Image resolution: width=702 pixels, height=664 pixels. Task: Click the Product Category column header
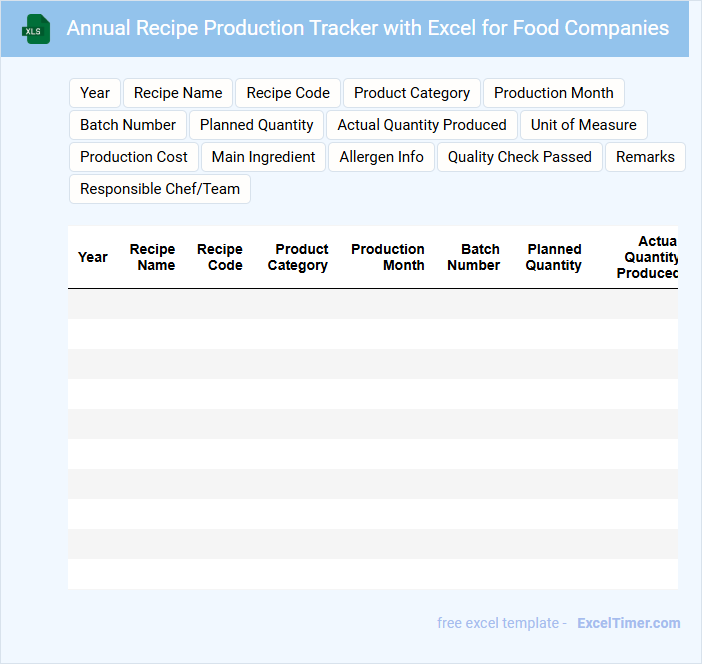point(298,257)
